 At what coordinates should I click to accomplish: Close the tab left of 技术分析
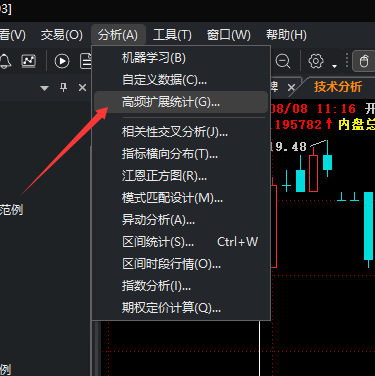291,88
